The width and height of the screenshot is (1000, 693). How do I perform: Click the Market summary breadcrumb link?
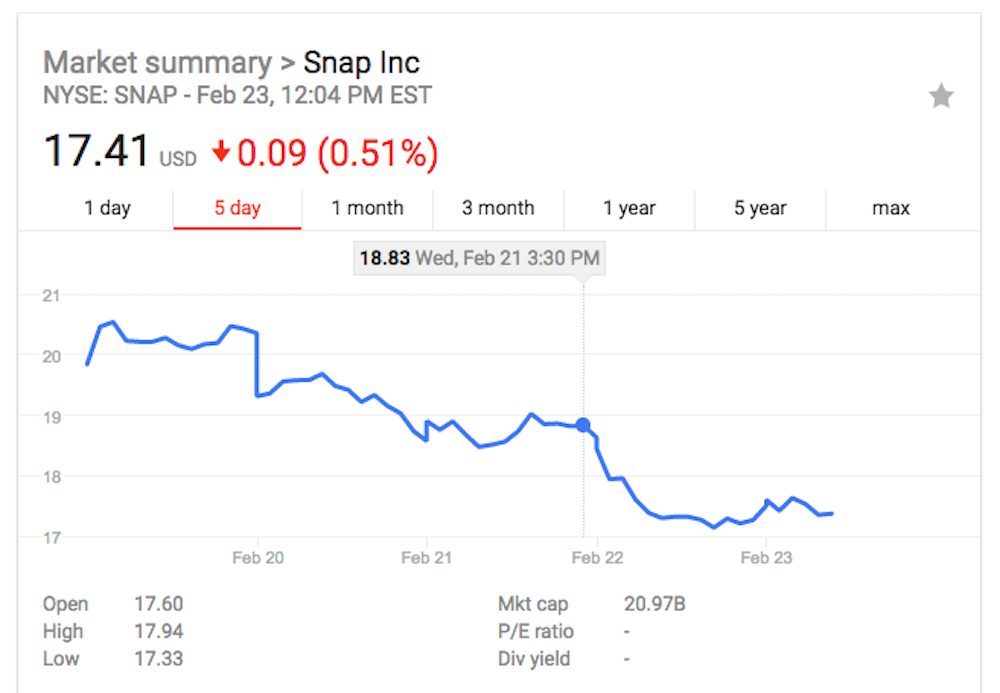click(157, 63)
